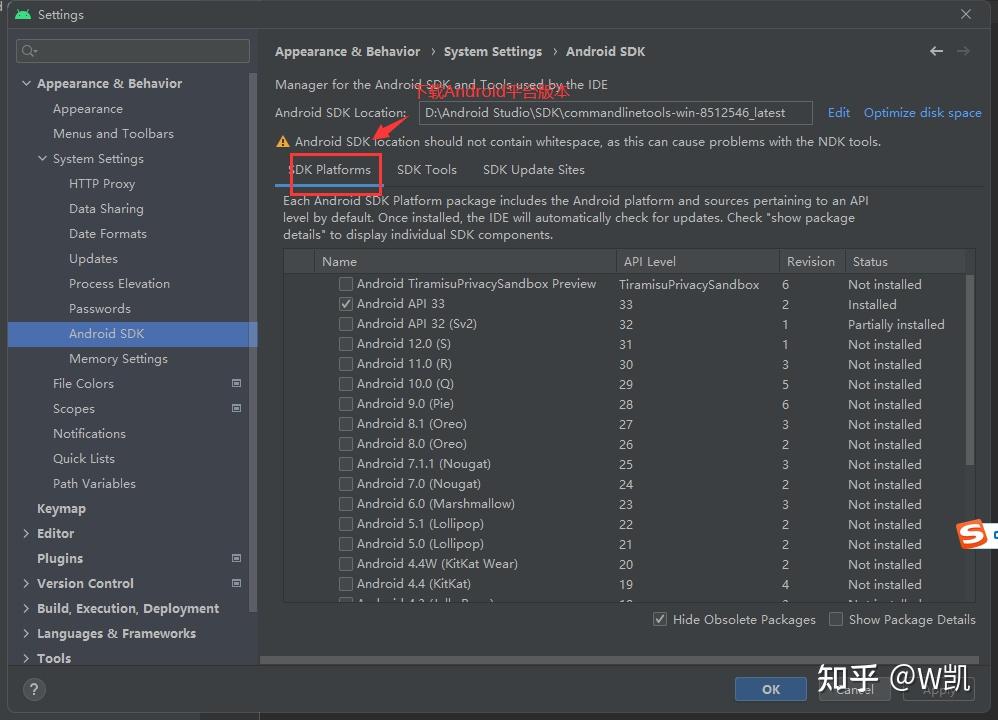Enable Show Package Details
This screenshot has height=720, width=998.
836,619
